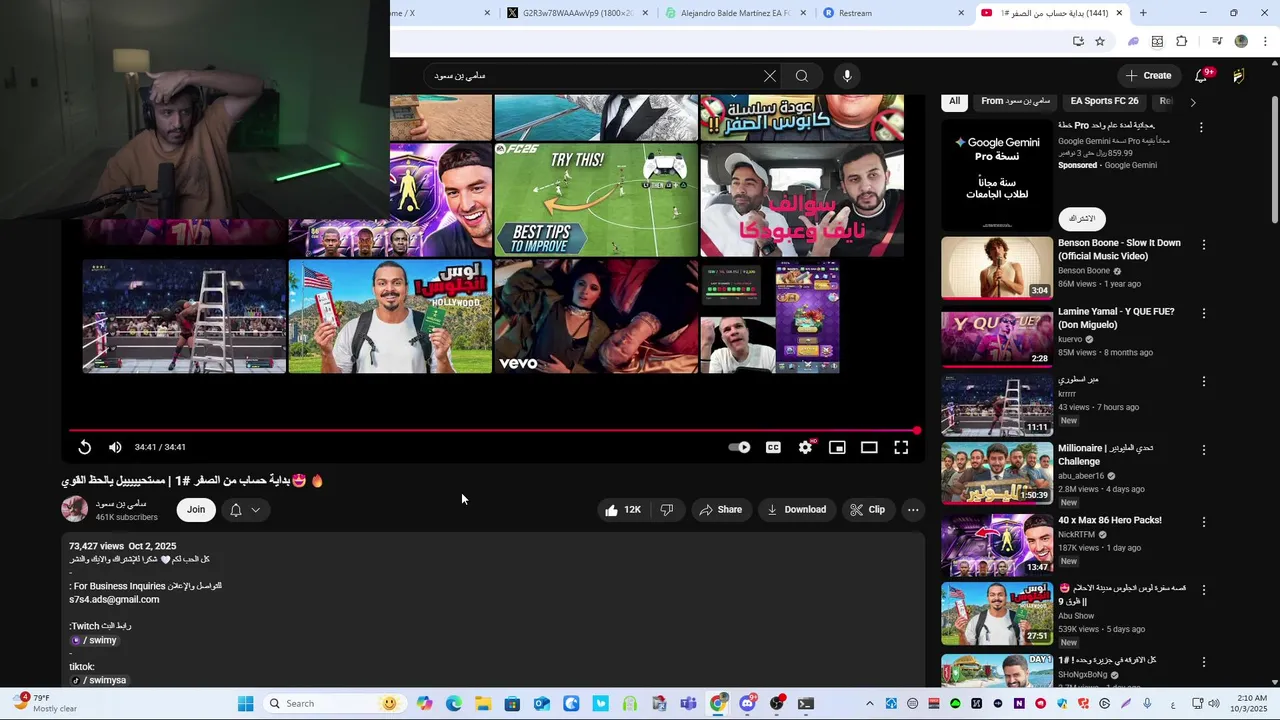Open Chrome media controls icon
This screenshot has height=720, width=1280.
[x=1217, y=41]
